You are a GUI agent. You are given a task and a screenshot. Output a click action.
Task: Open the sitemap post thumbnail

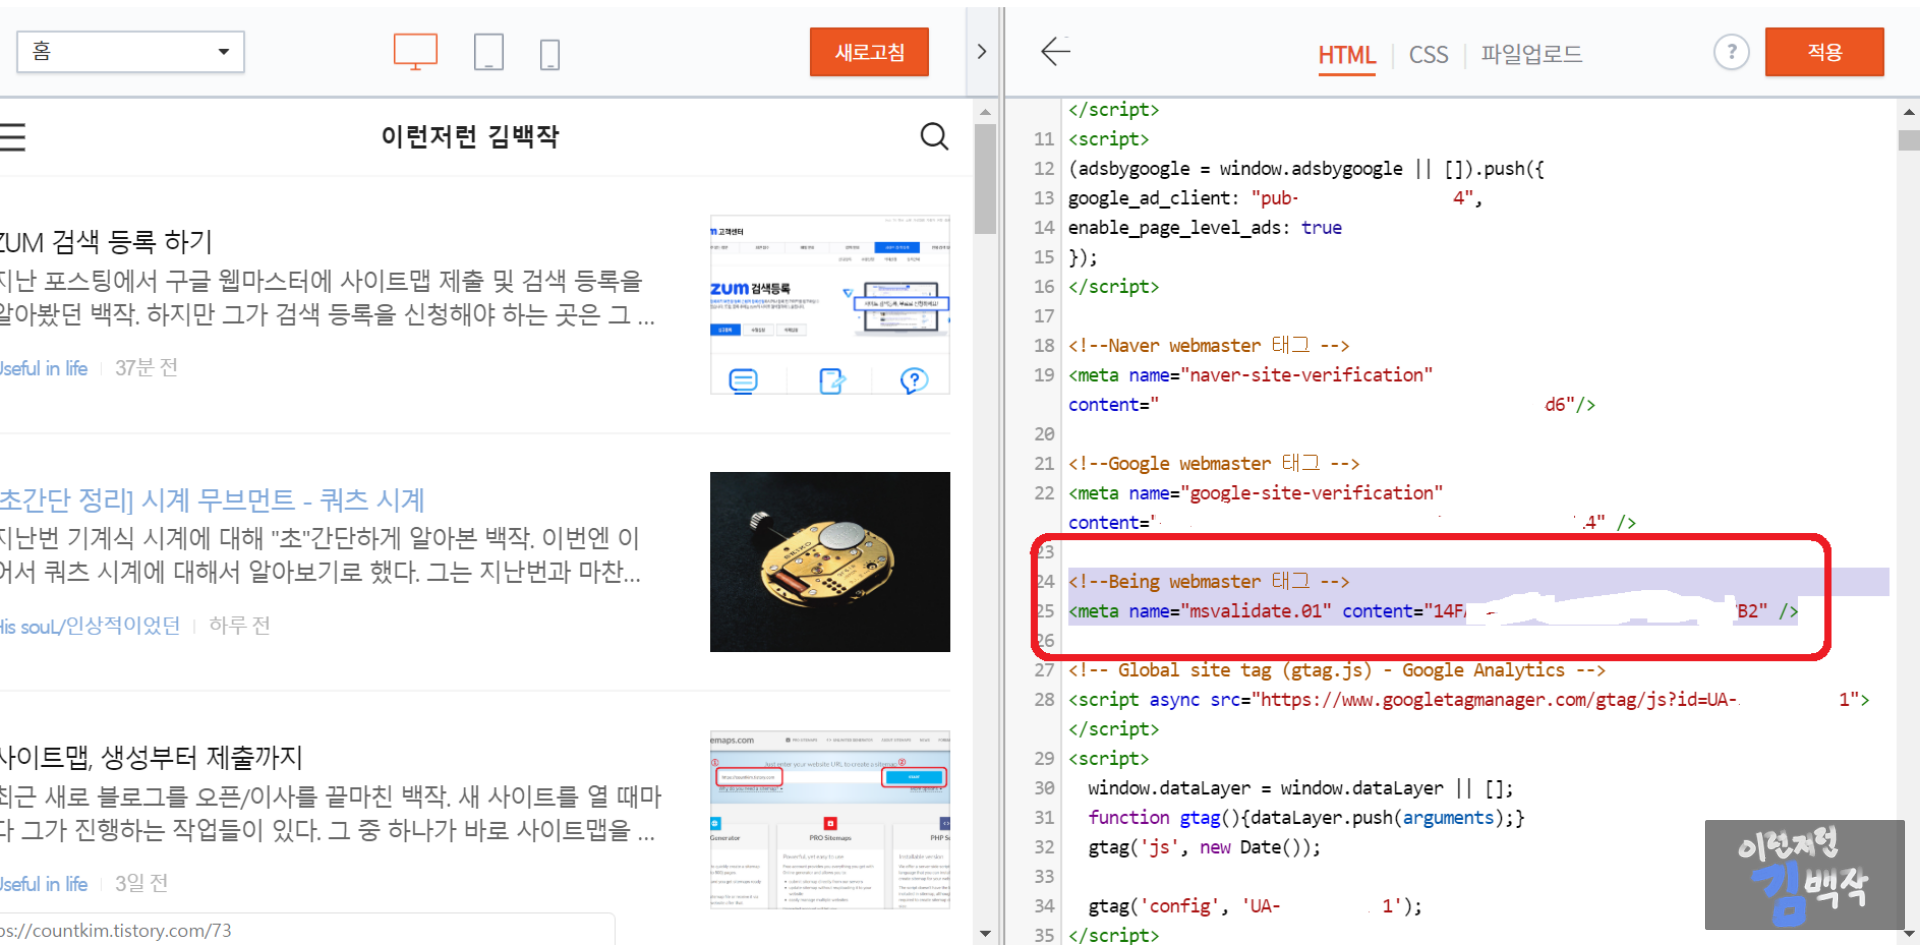830,819
